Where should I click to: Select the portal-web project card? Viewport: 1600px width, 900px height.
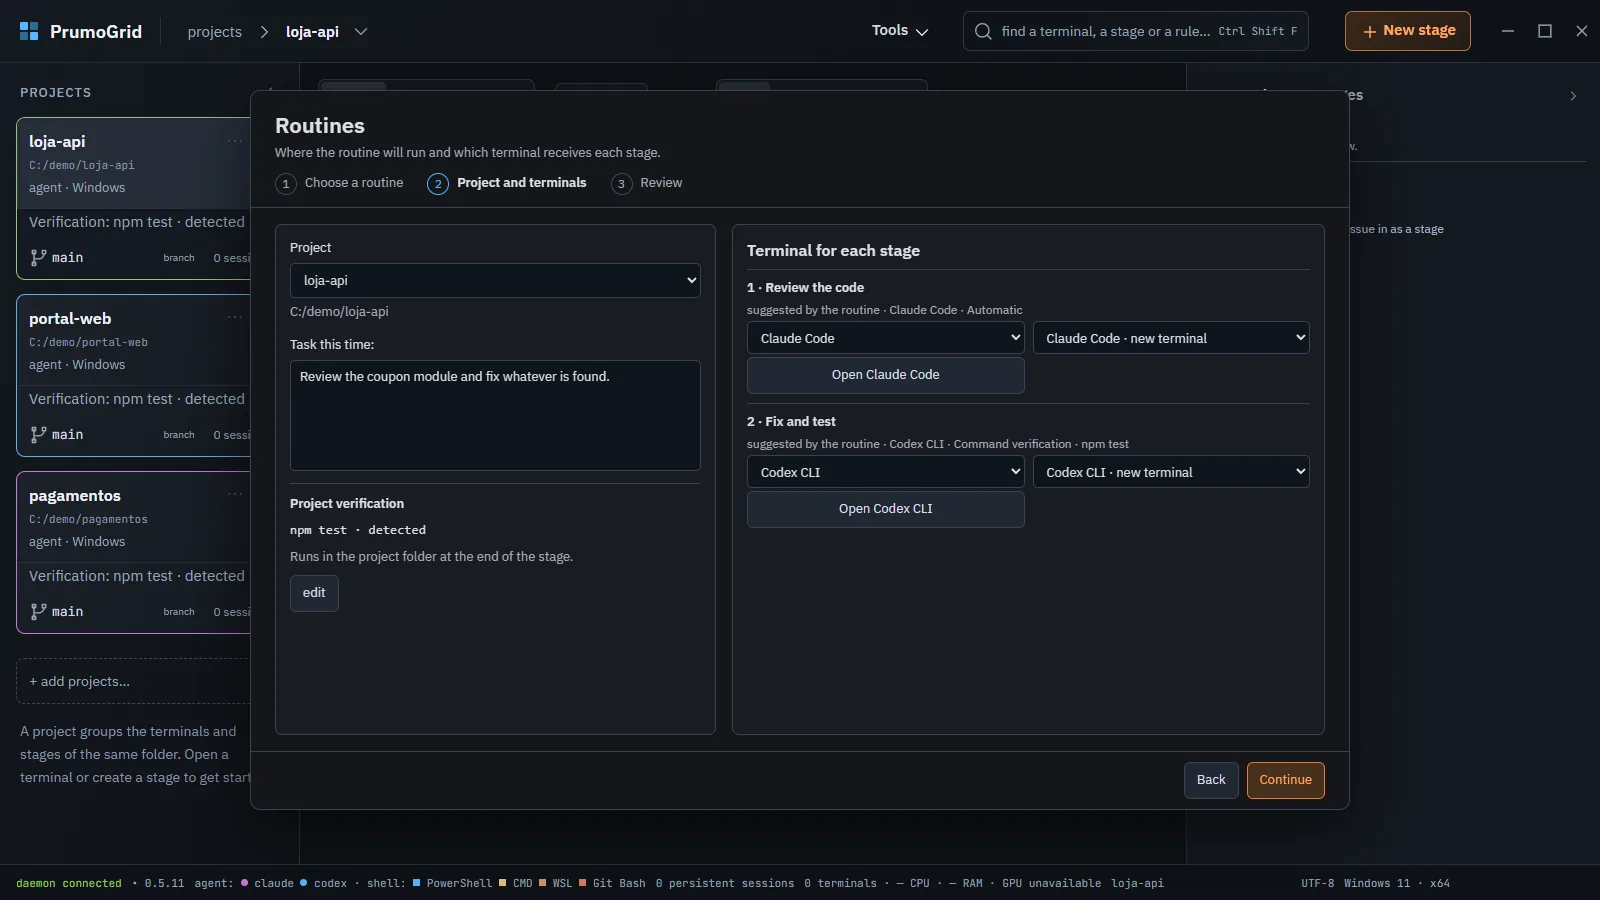click(133, 375)
